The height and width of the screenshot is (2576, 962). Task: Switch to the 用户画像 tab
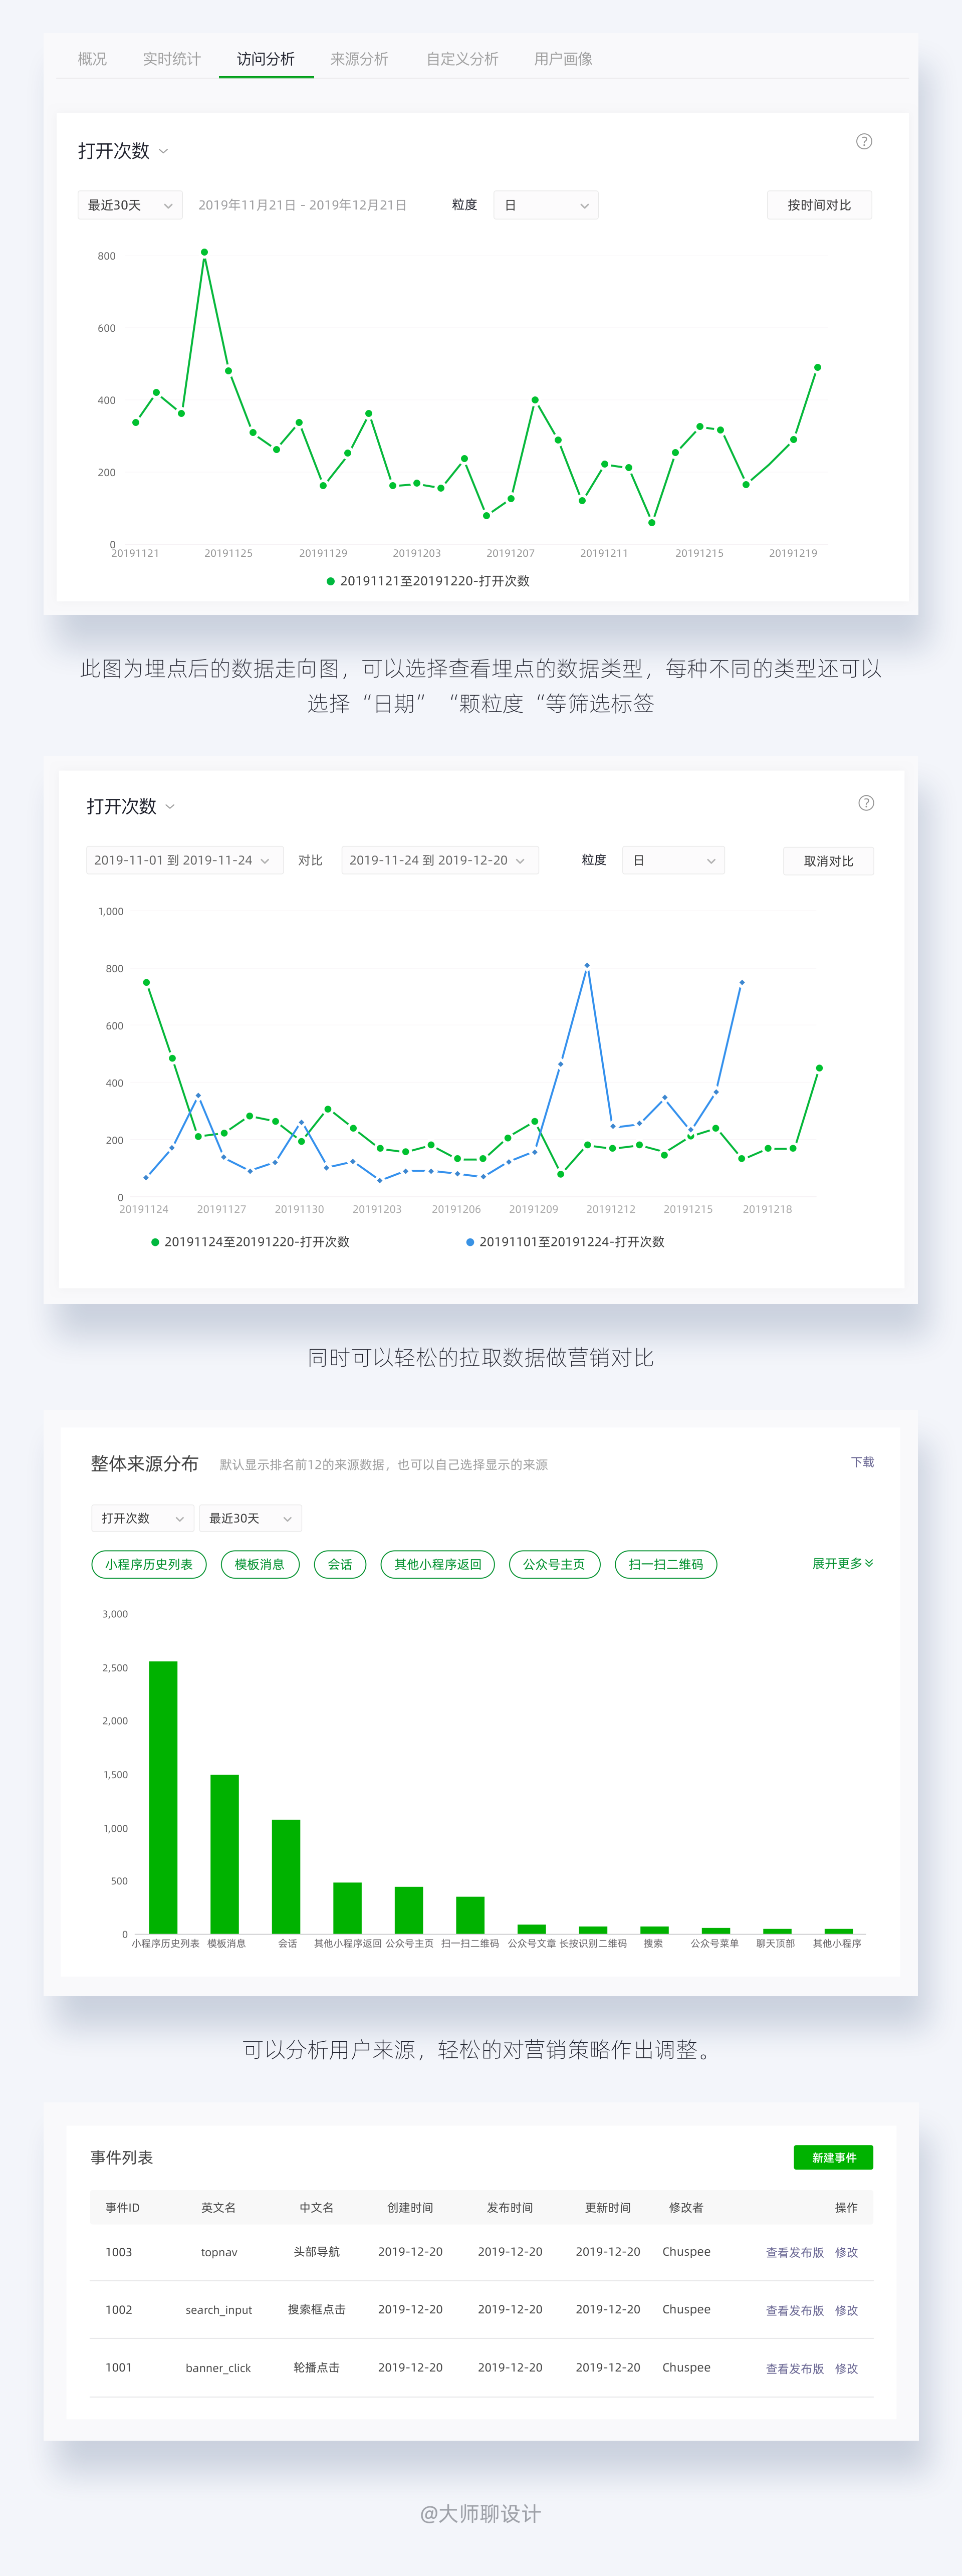[x=563, y=59]
